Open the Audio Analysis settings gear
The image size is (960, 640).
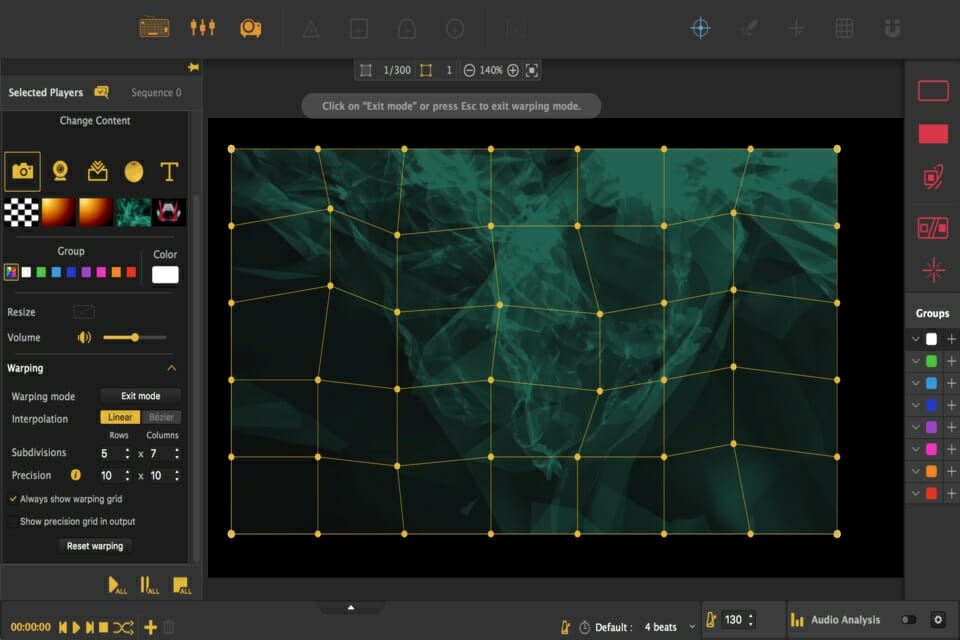pos(937,619)
